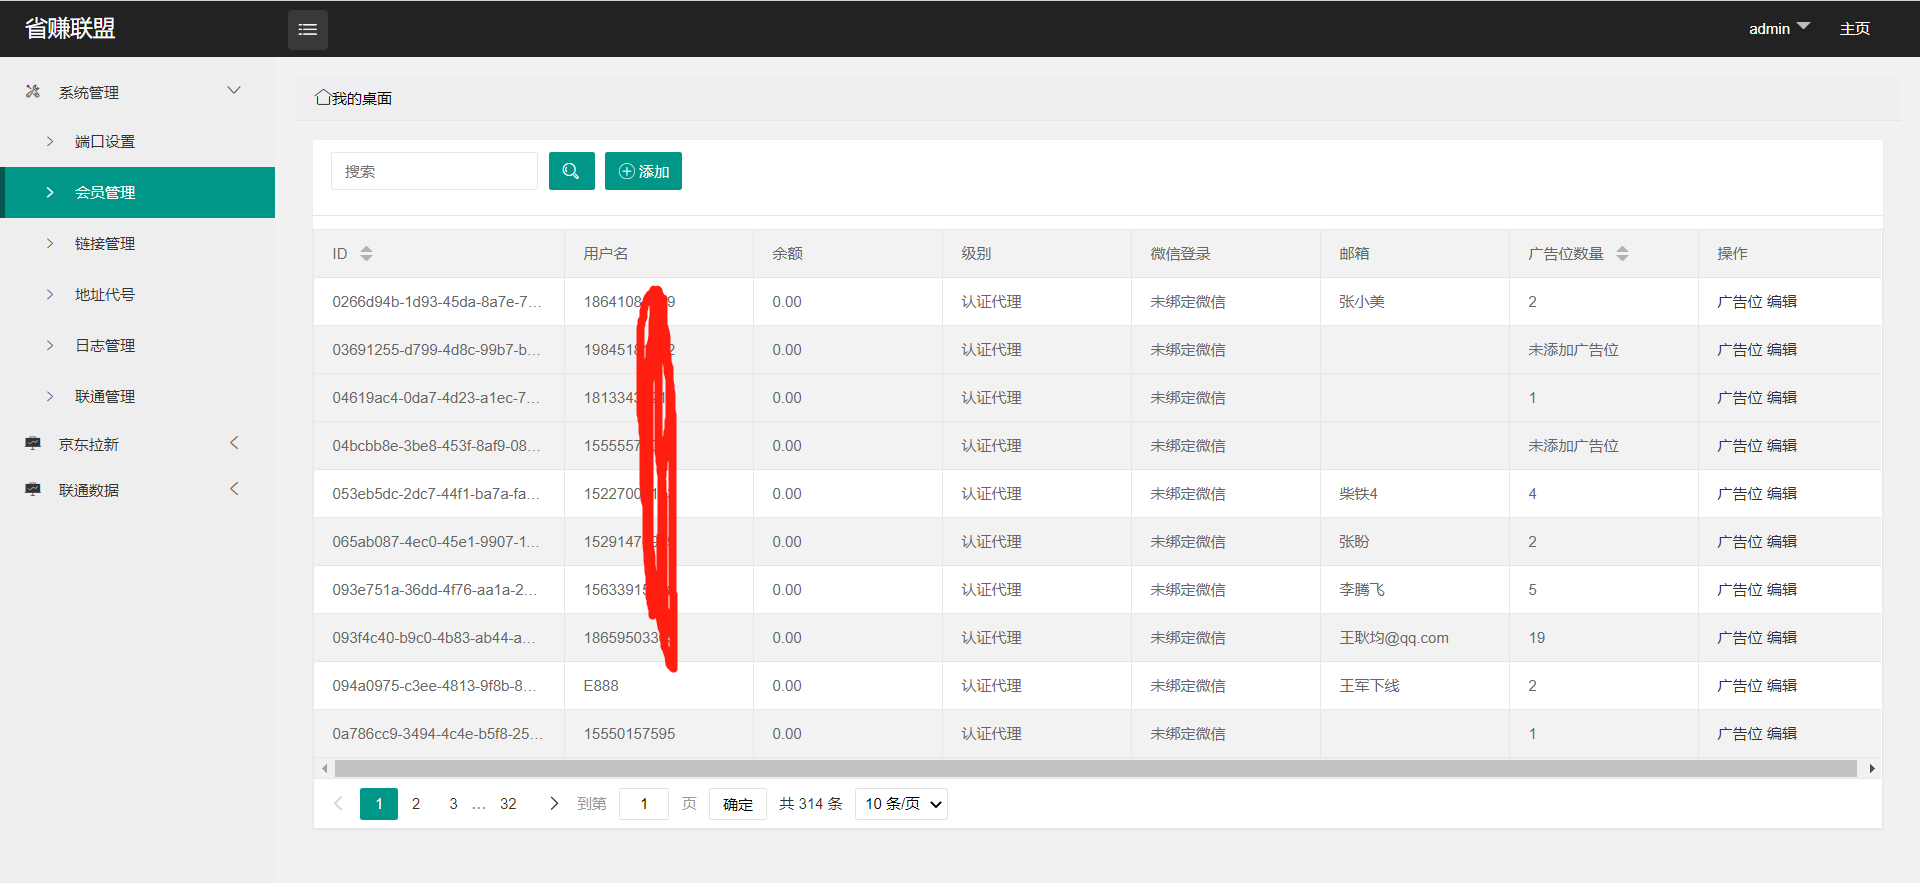
Task: Open the 10 条/页 page size dropdown
Action: tap(901, 804)
